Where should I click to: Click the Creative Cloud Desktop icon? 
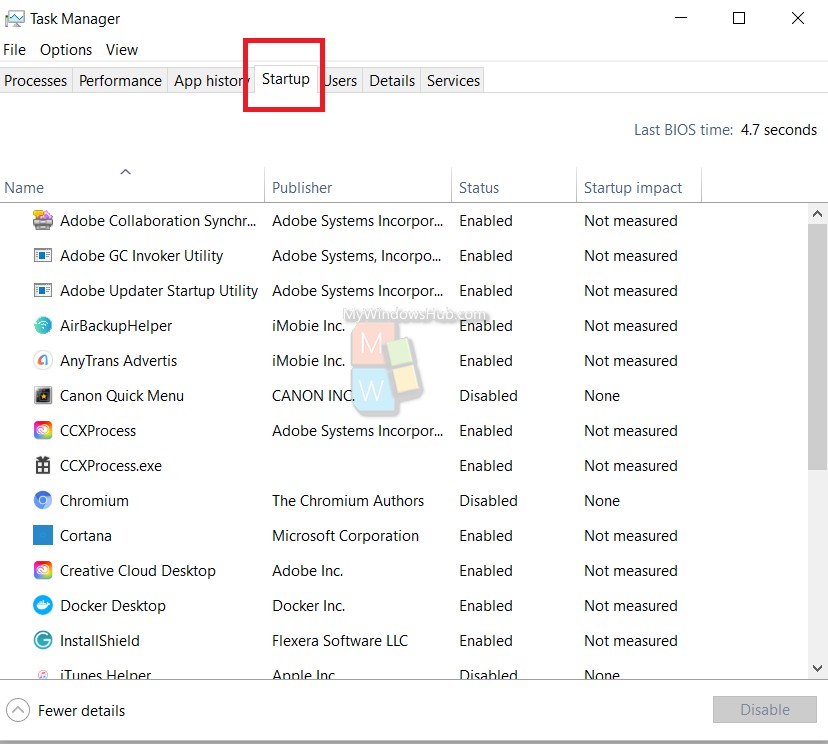coord(43,570)
